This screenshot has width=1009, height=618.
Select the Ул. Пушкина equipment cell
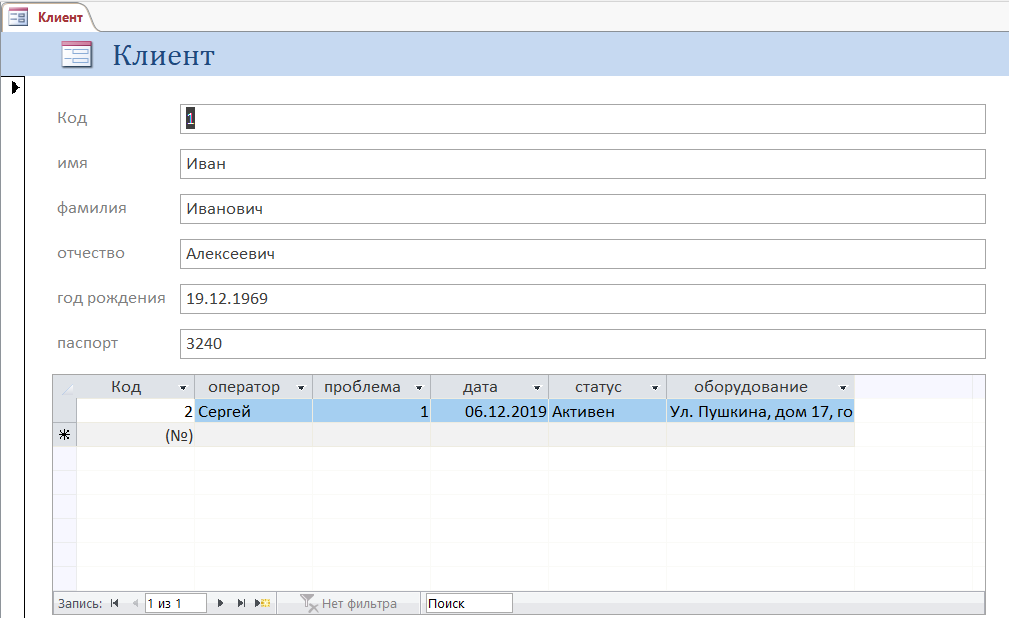761,411
